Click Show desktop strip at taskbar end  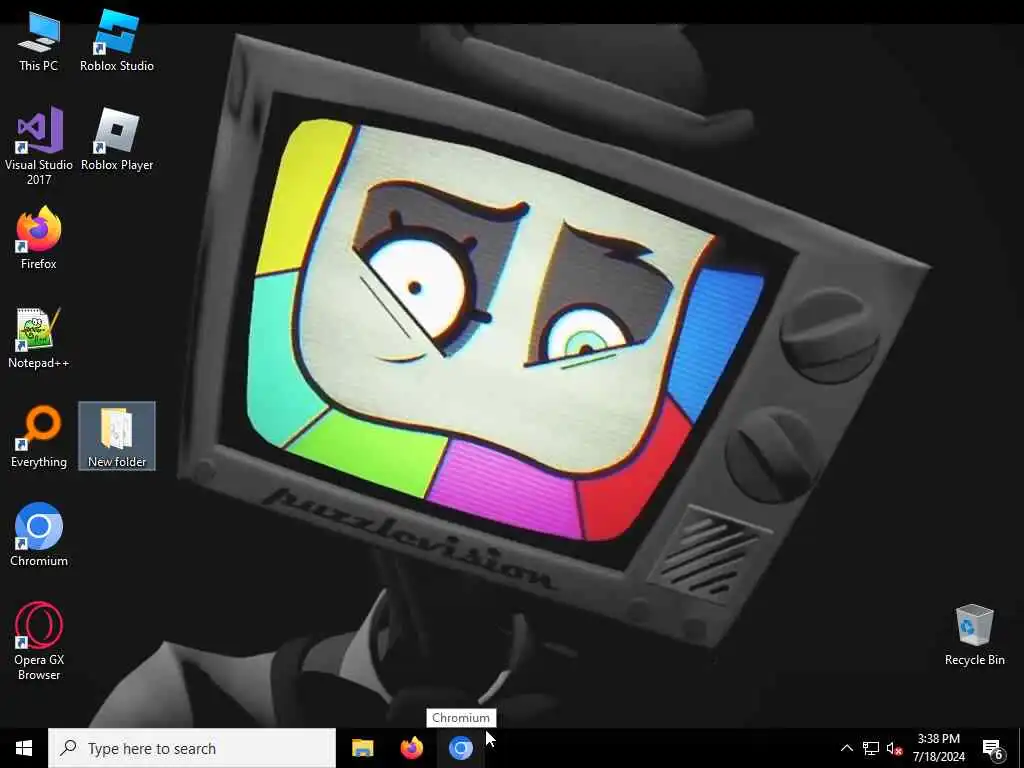point(1021,748)
